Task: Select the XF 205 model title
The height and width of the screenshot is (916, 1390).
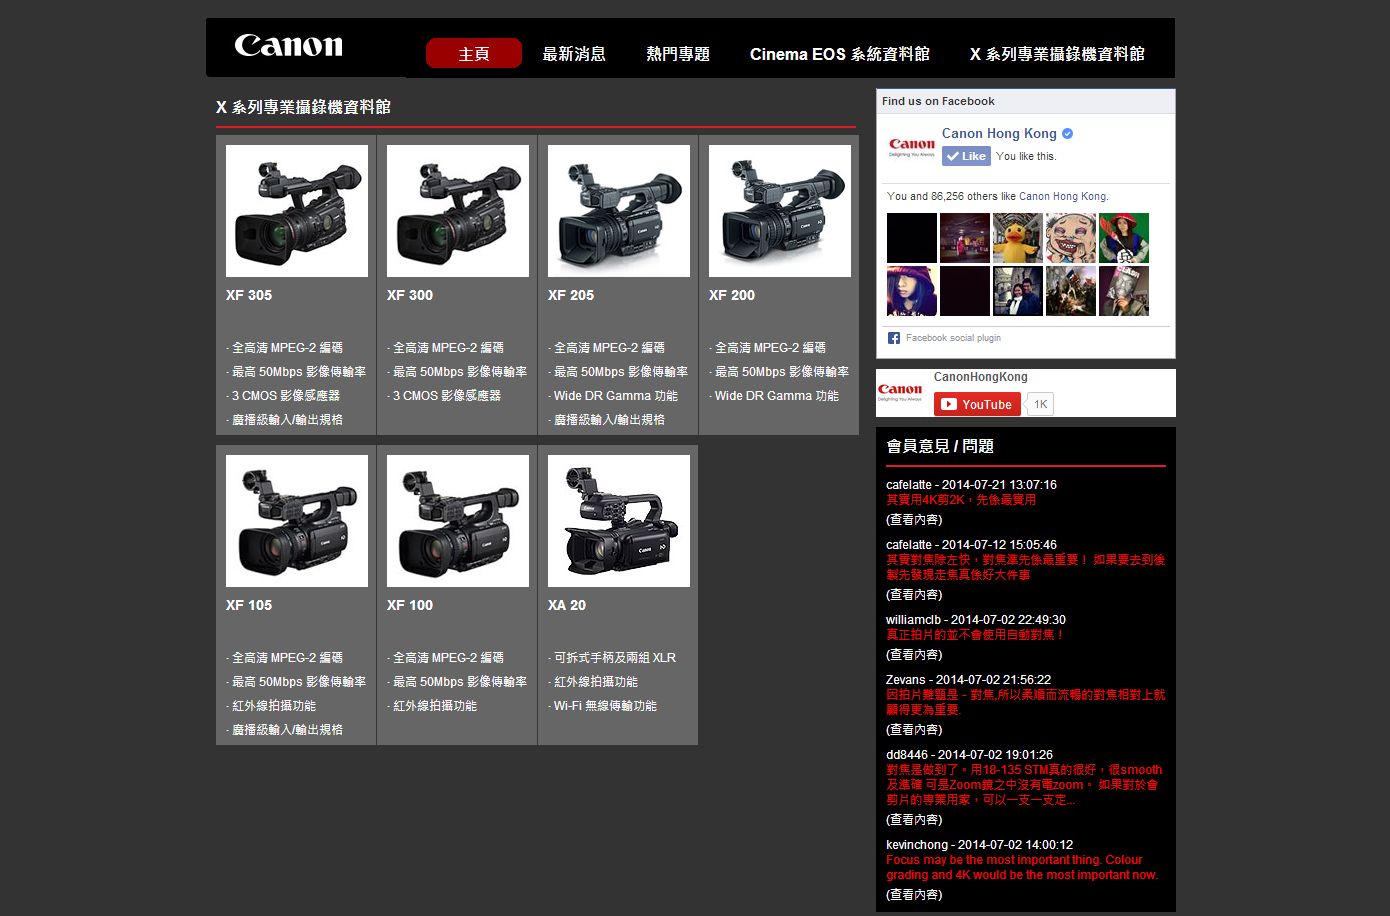Action: pos(571,295)
